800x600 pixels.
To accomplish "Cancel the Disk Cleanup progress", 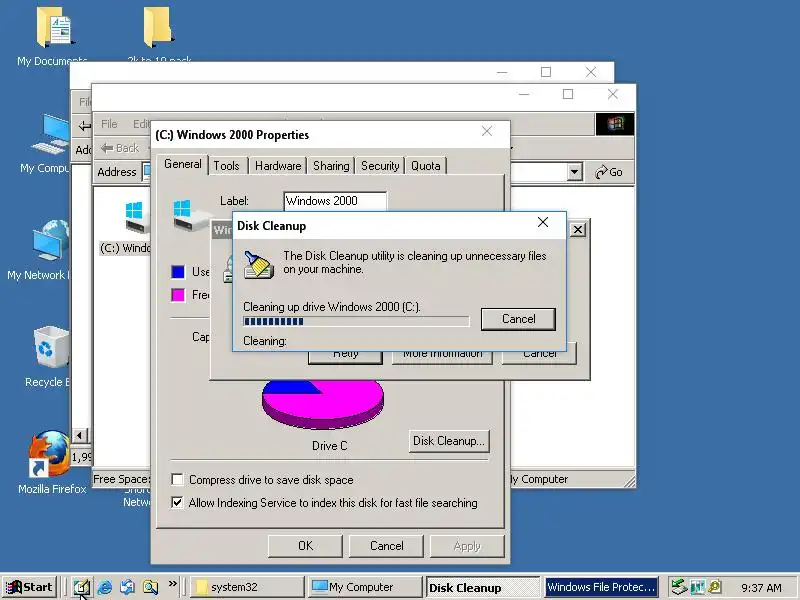I will click(x=518, y=319).
